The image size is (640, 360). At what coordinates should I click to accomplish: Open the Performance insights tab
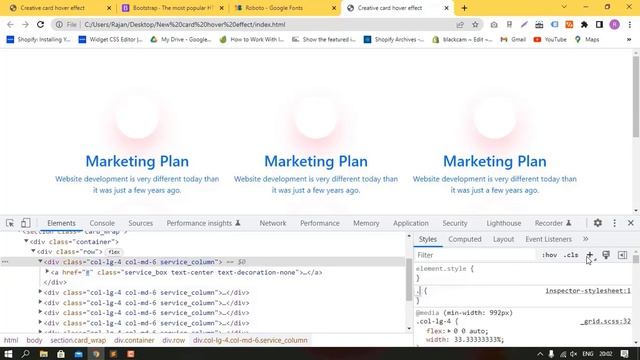coord(203,223)
